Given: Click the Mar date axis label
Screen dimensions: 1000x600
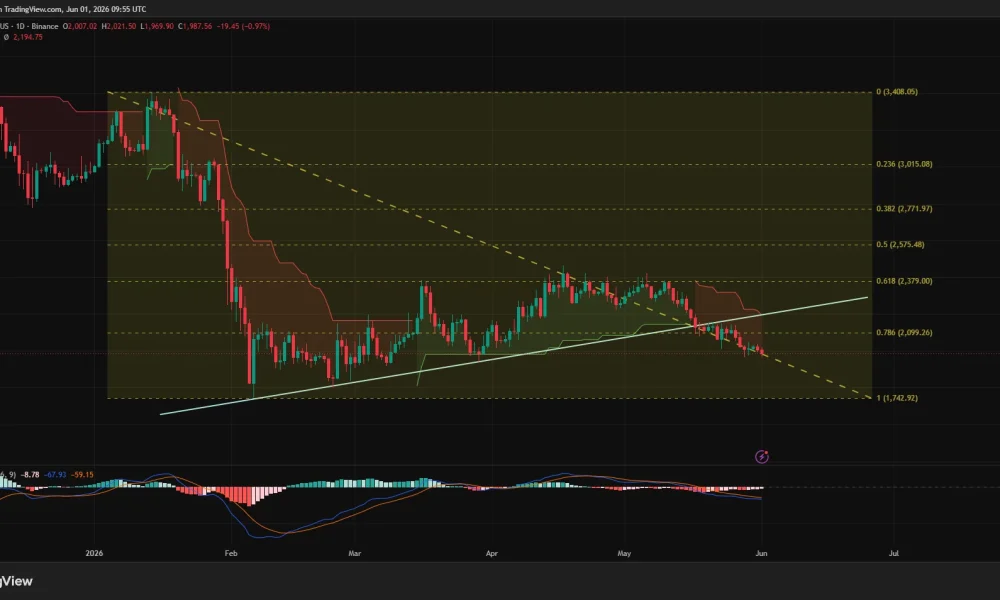Looking at the screenshot, I should coord(355,553).
